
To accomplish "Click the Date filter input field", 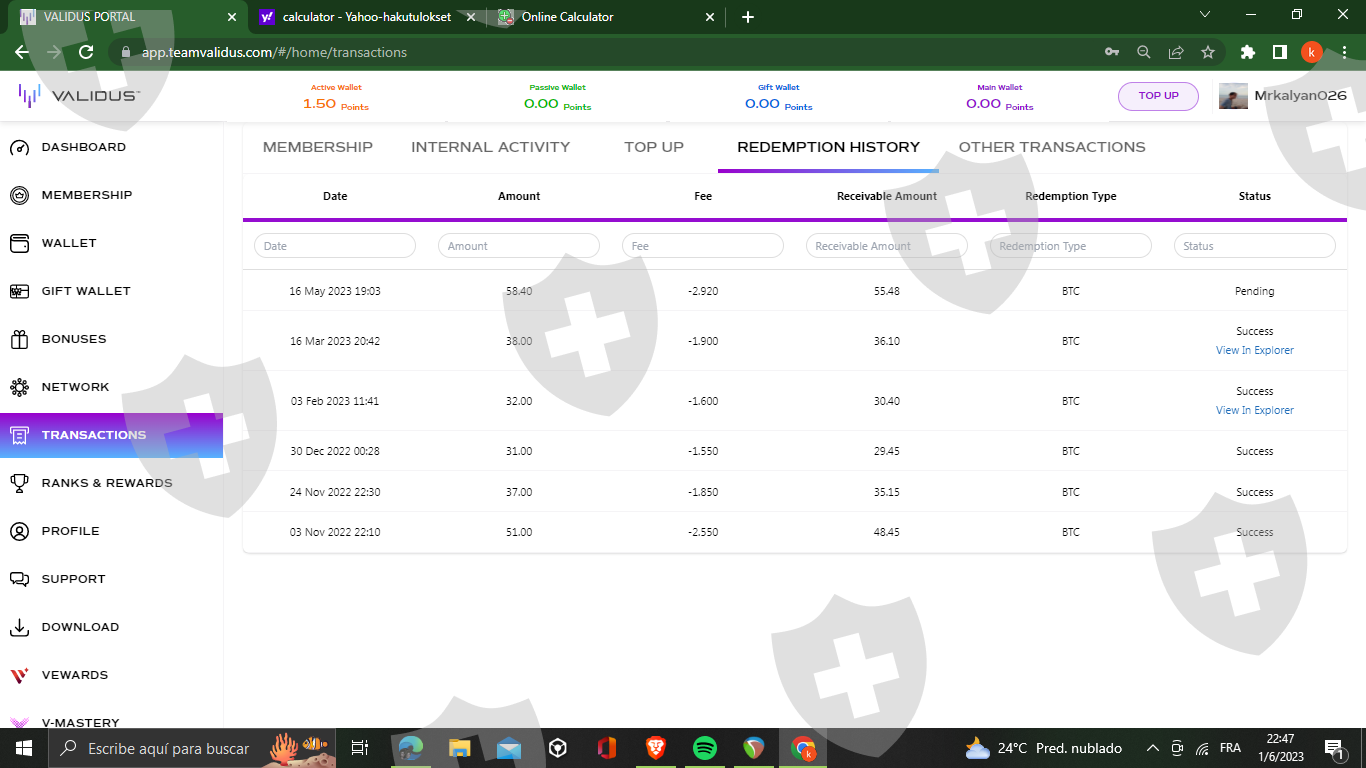I will (x=335, y=246).
